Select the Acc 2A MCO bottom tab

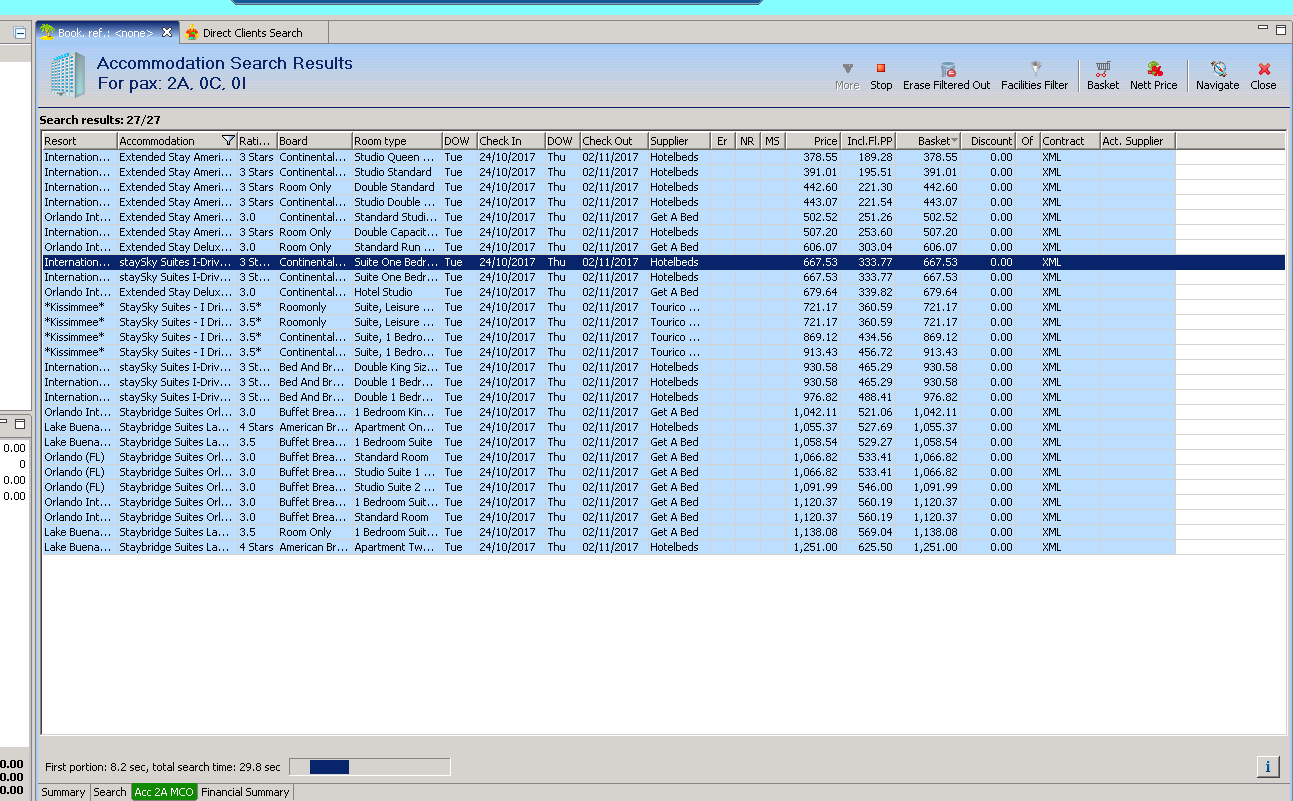pyautogui.click(x=164, y=792)
